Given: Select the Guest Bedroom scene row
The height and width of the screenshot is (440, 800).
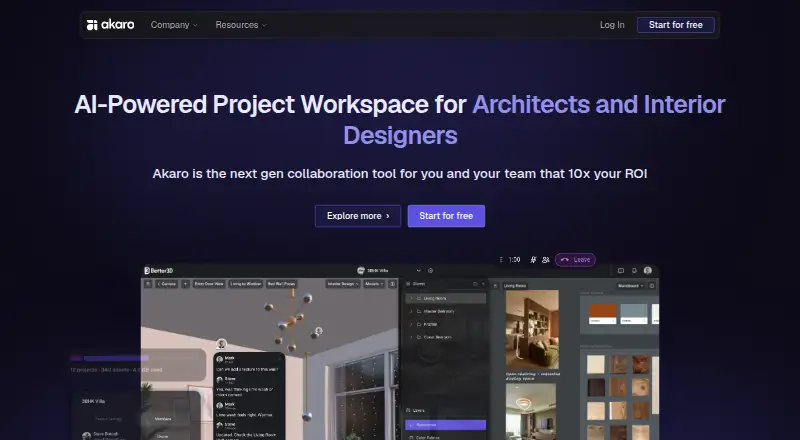Looking at the screenshot, I should coord(445,337).
